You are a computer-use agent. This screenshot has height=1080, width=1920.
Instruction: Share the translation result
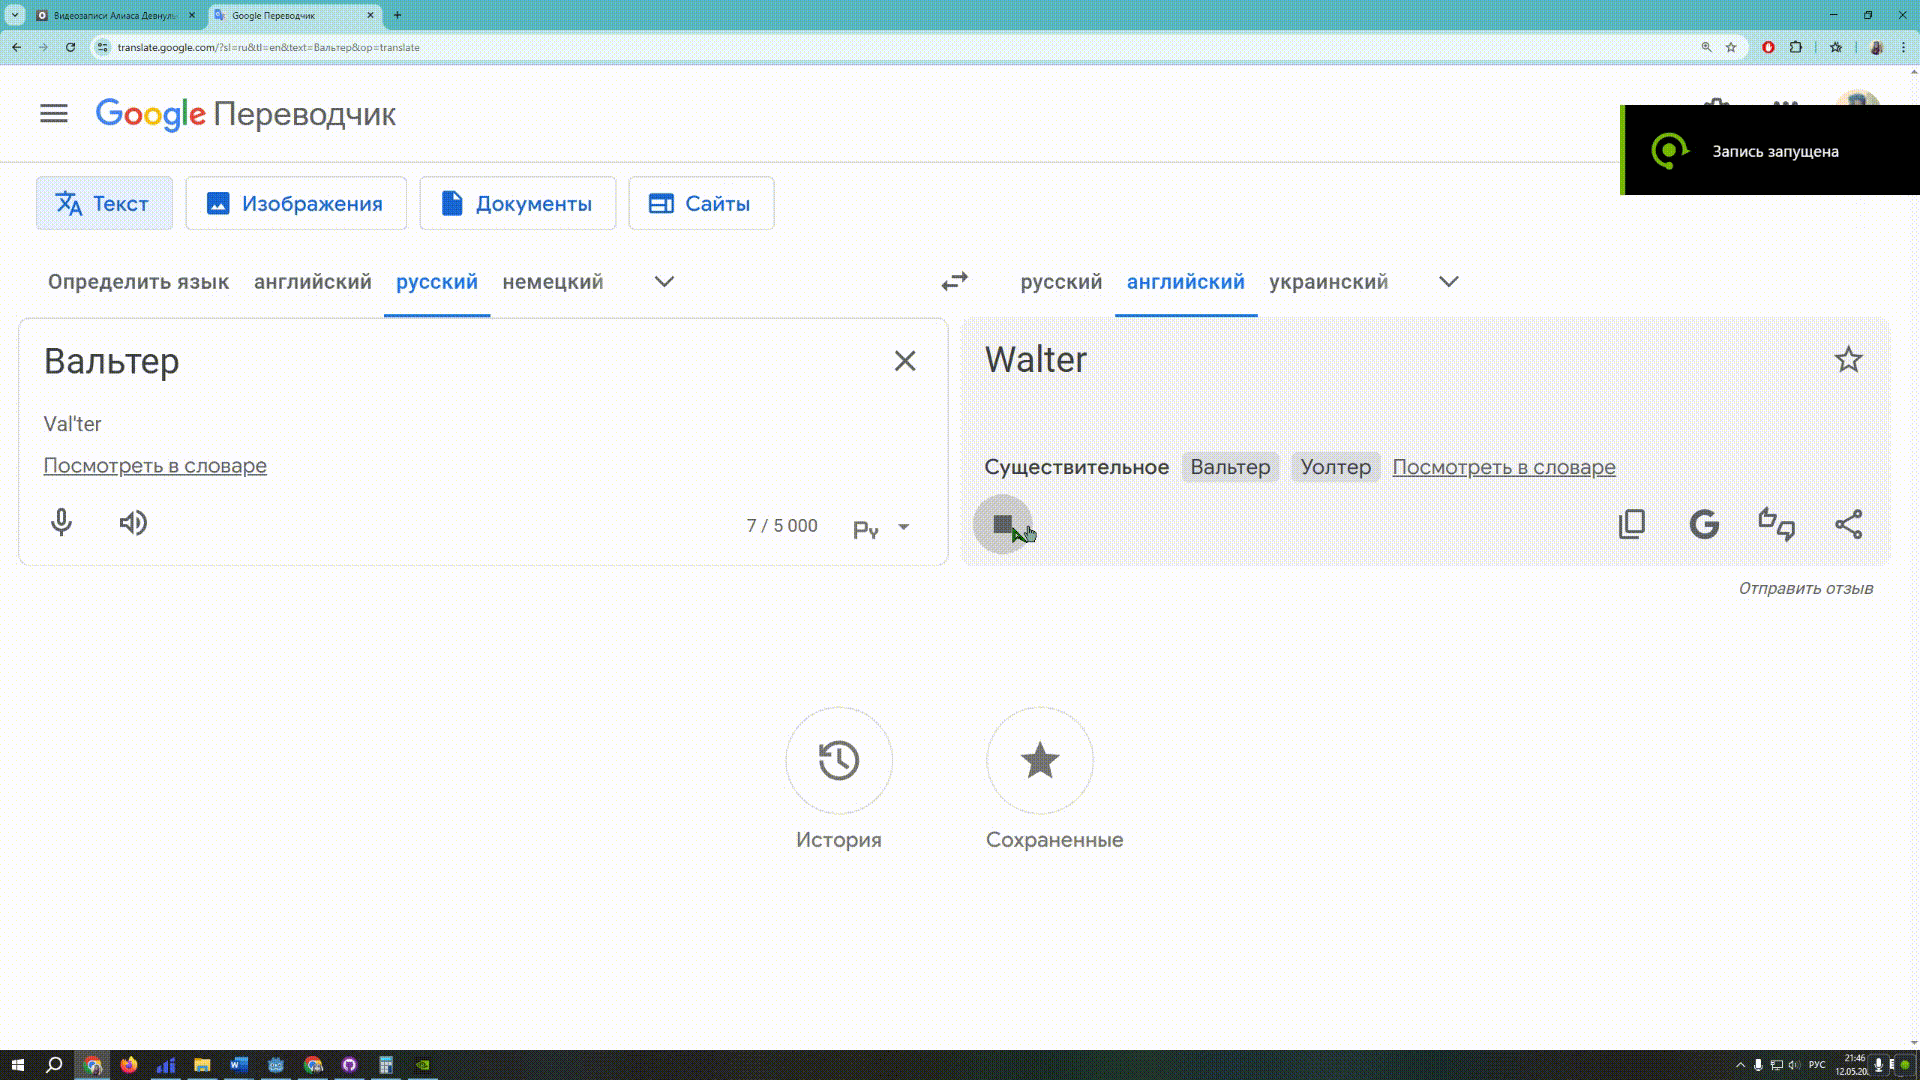click(x=1848, y=524)
